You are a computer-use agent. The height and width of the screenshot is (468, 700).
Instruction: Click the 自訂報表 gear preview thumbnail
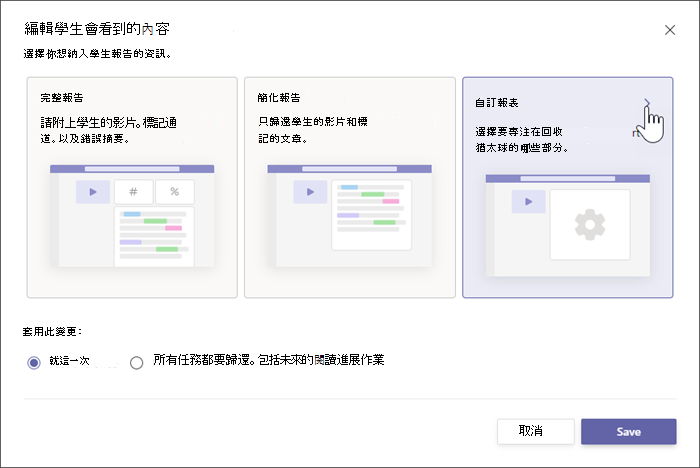pyautogui.click(x=567, y=226)
